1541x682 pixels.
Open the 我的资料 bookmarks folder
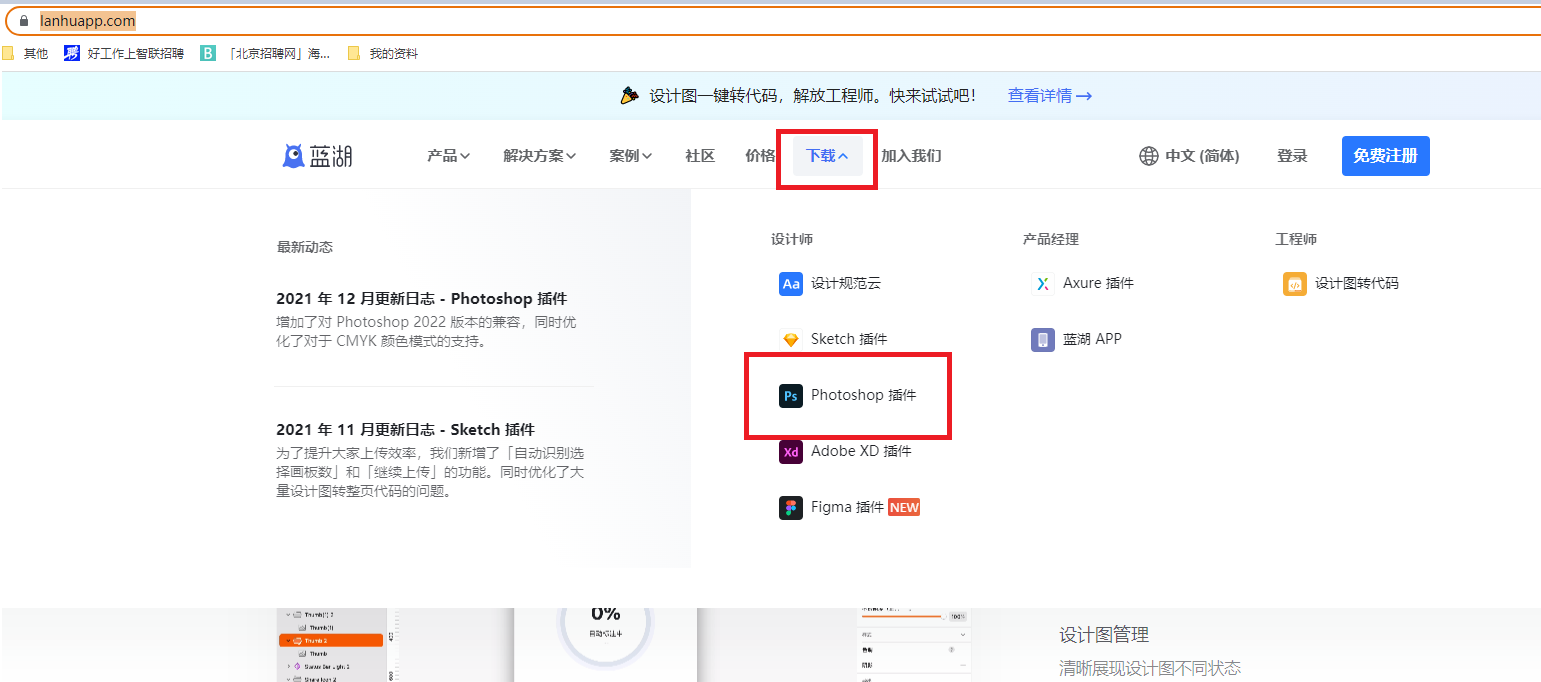[x=383, y=54]
